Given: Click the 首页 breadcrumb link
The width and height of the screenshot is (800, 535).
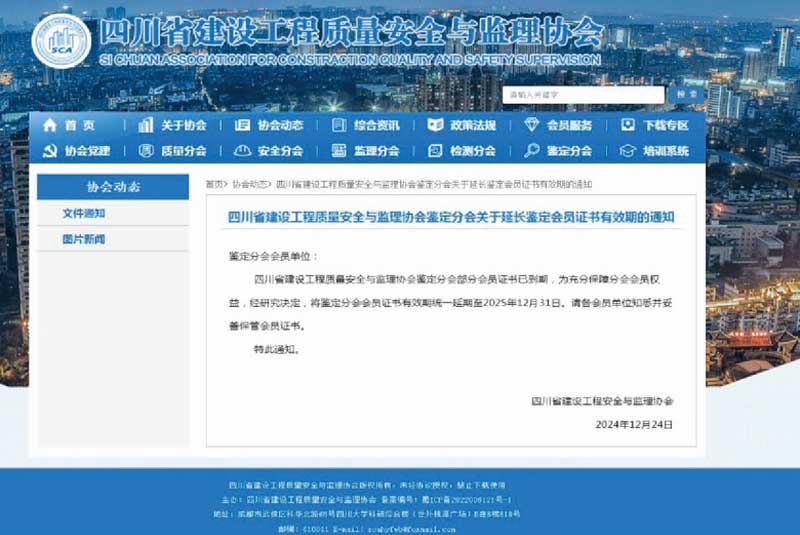Looking at the screenshot, I should point(215,184).
